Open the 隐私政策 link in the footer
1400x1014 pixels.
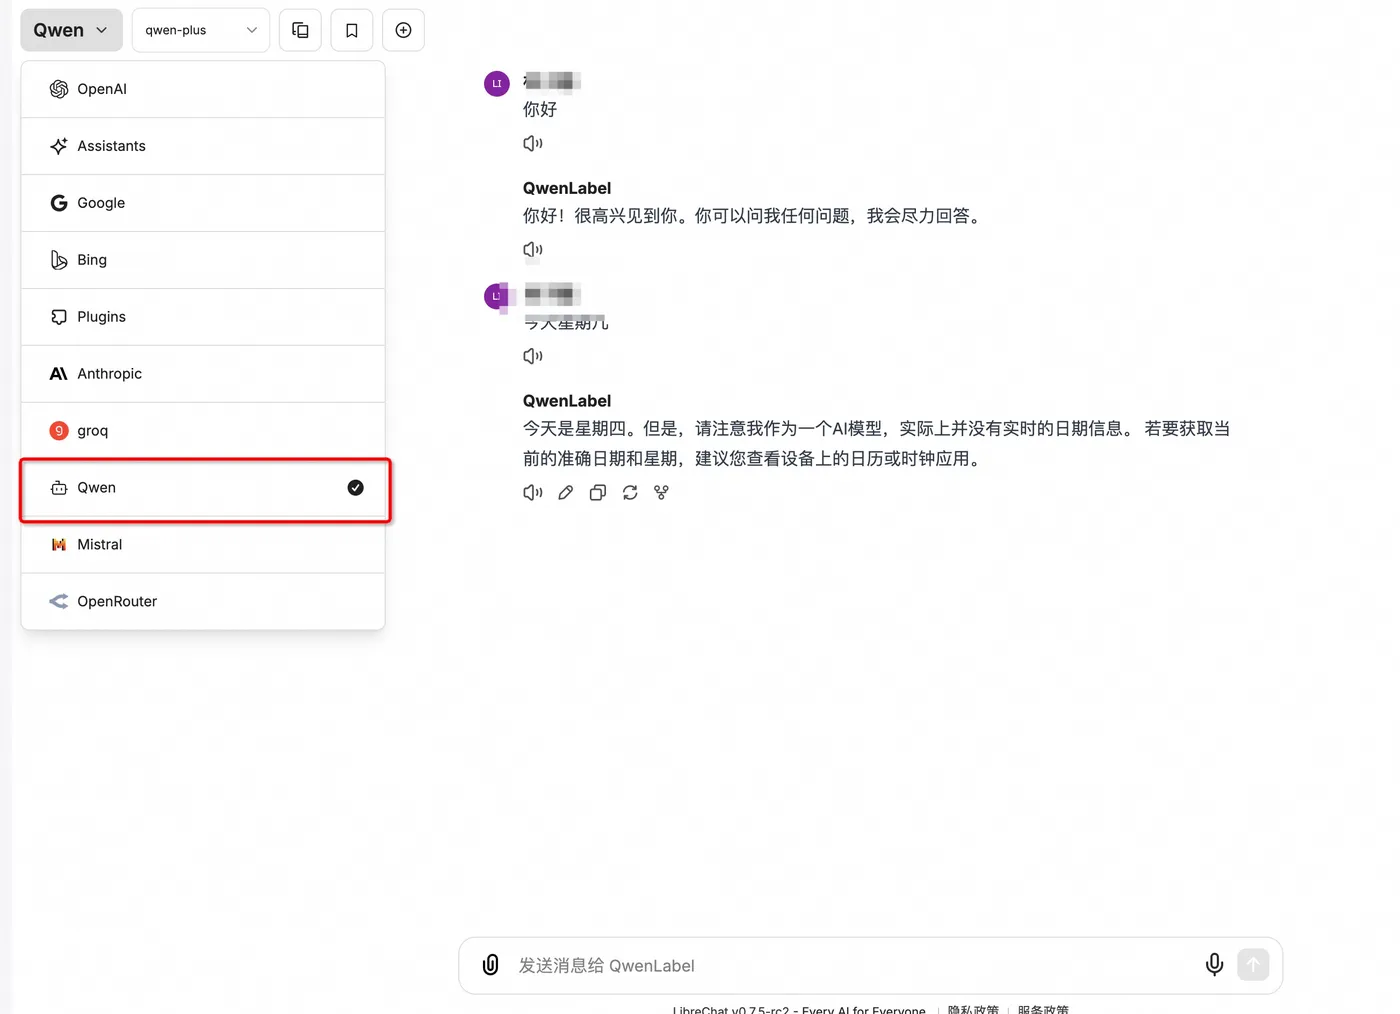point(973,1009)
